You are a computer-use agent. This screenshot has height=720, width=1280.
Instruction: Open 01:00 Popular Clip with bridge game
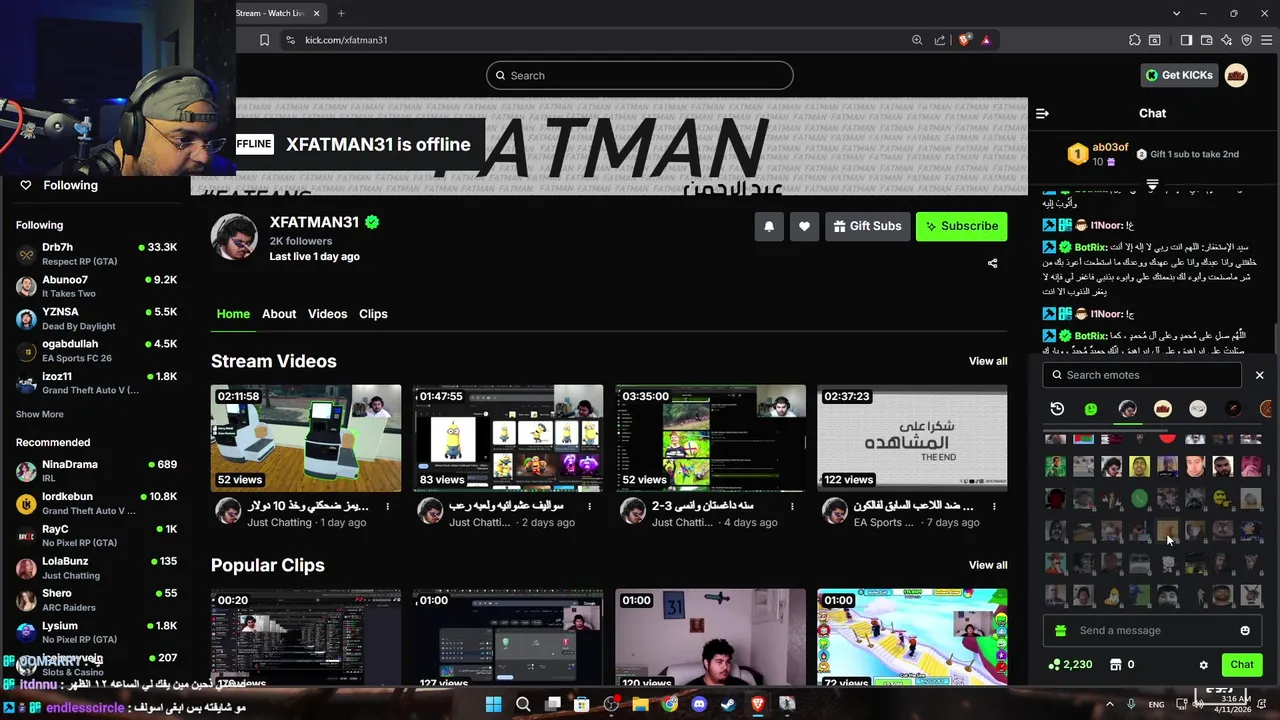(x=912, y=638)
